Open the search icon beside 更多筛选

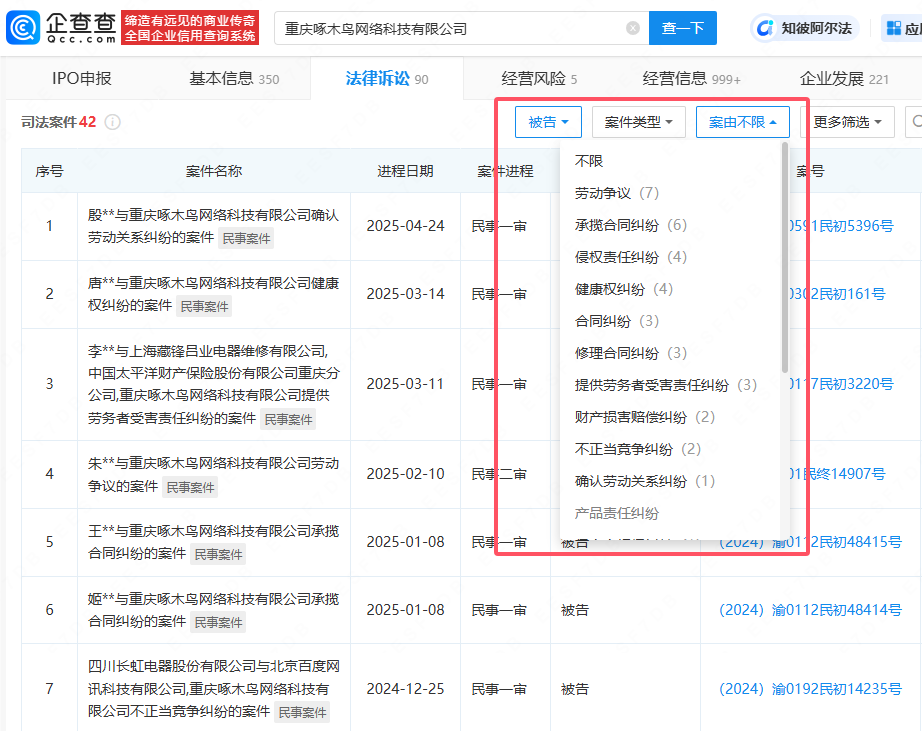pos(914,122)
